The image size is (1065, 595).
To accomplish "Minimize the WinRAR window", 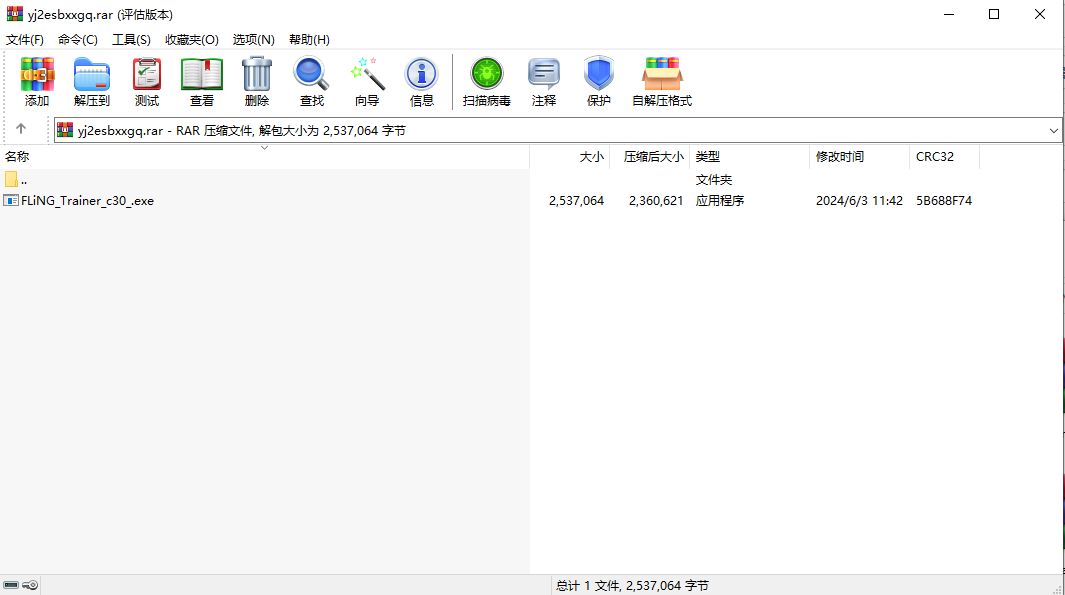I will tap(949, 14).
